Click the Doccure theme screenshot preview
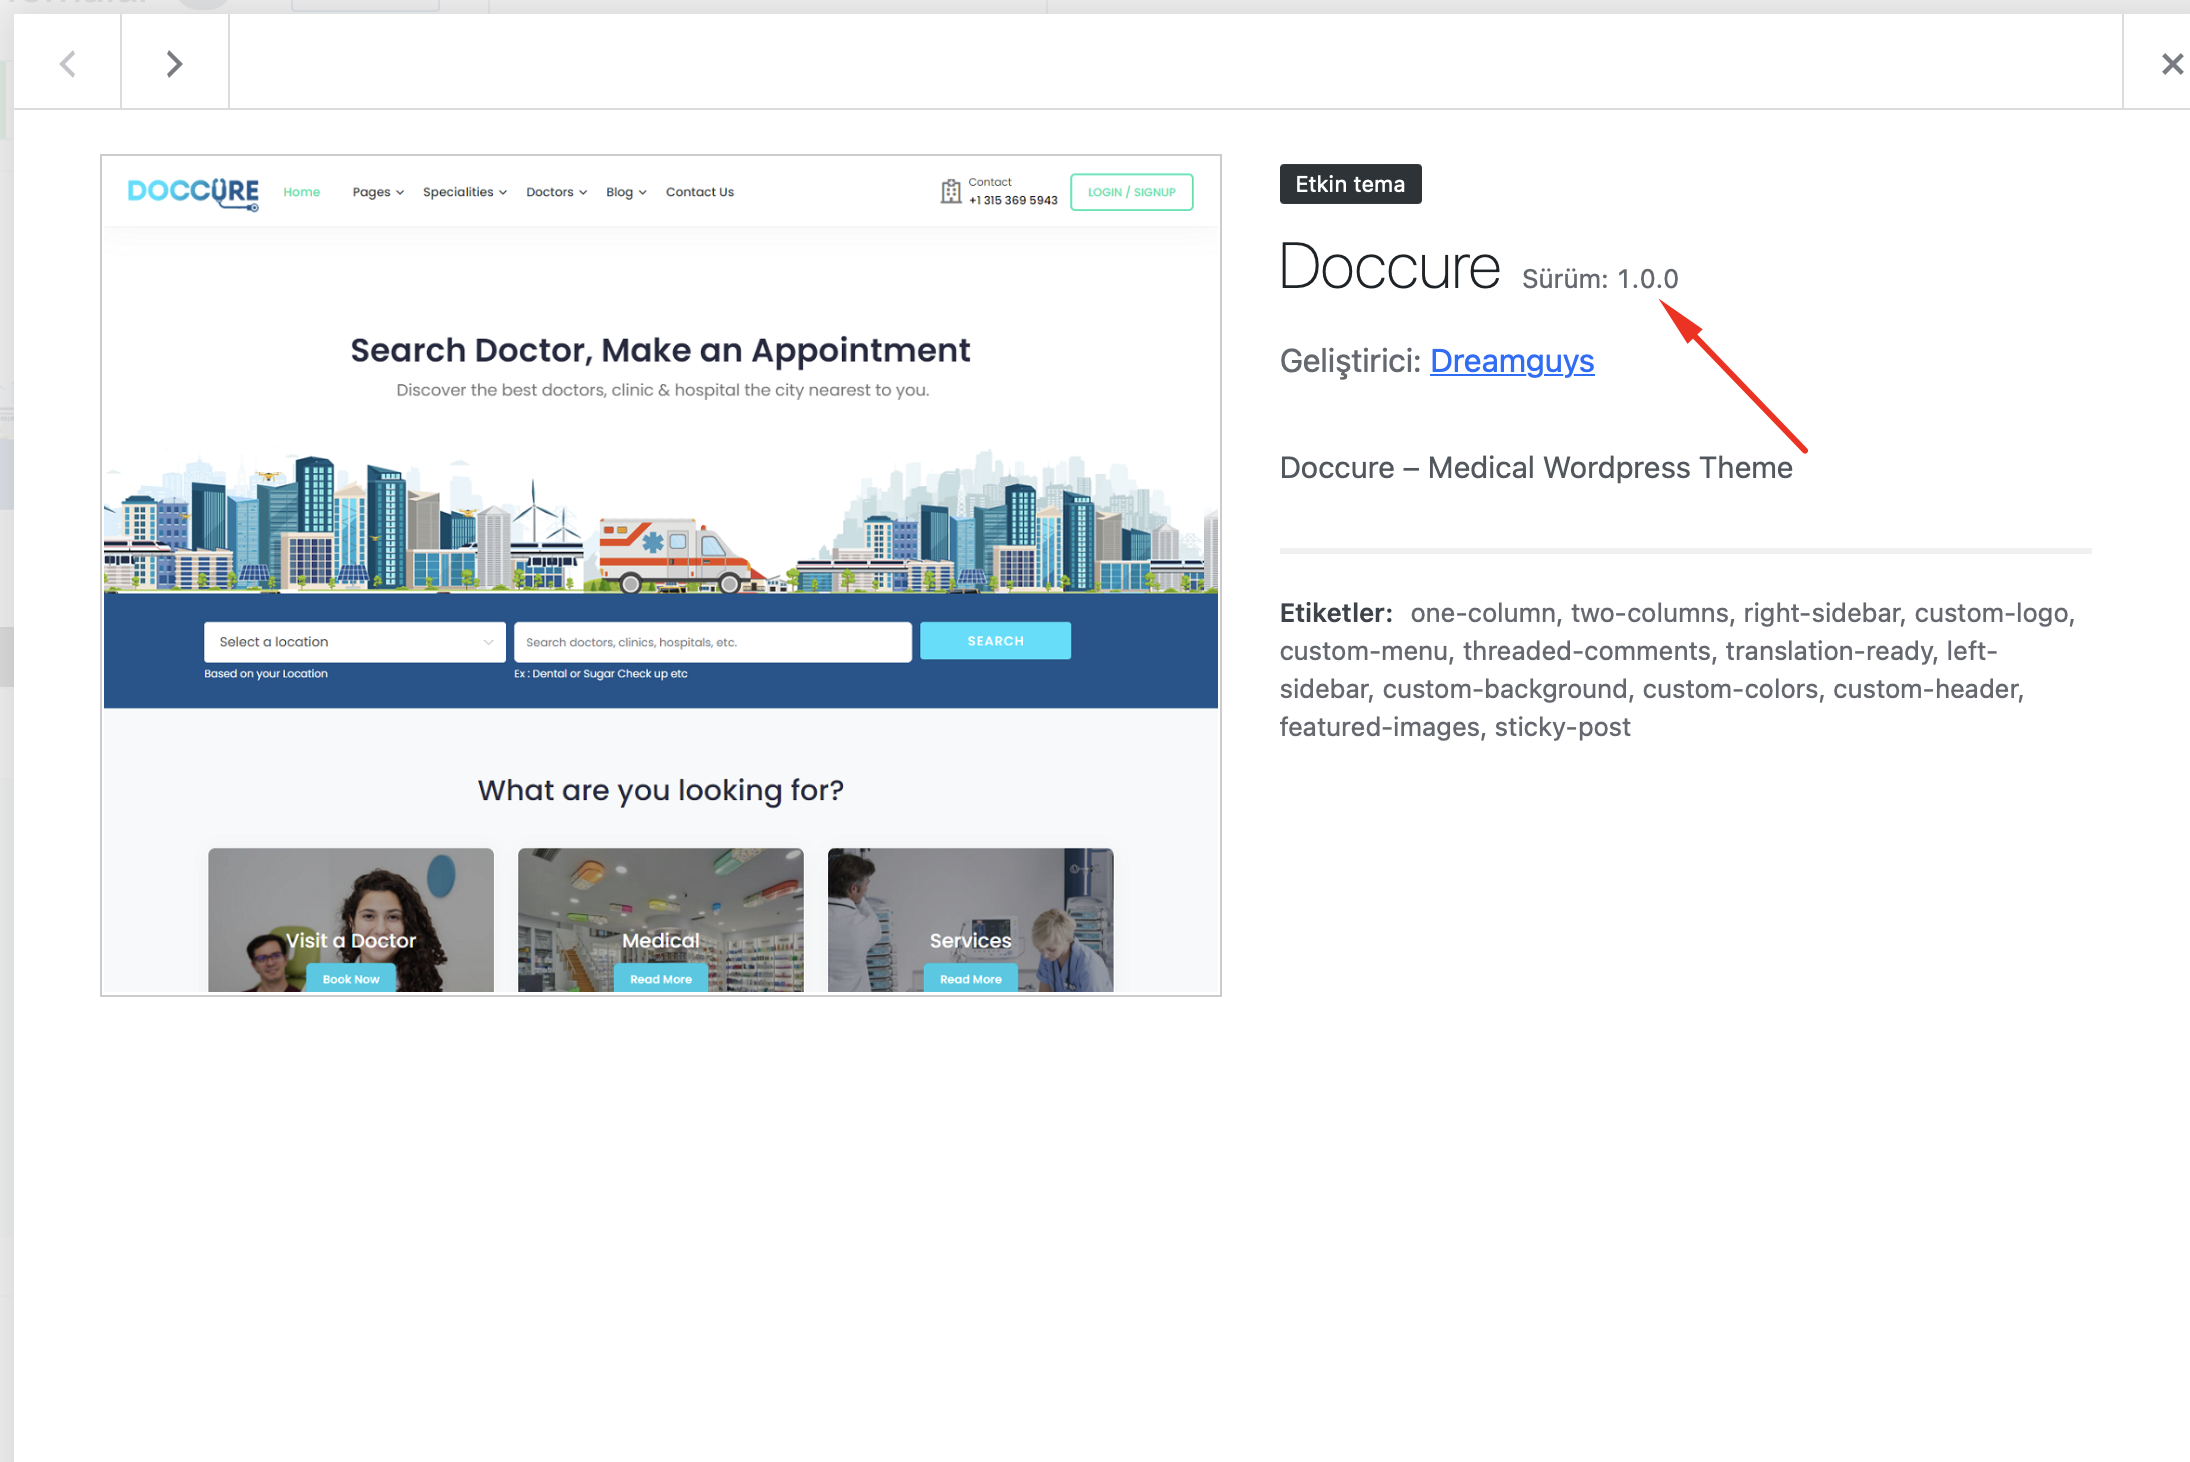Viewport: 2190px width, 1462px height. 661,575
